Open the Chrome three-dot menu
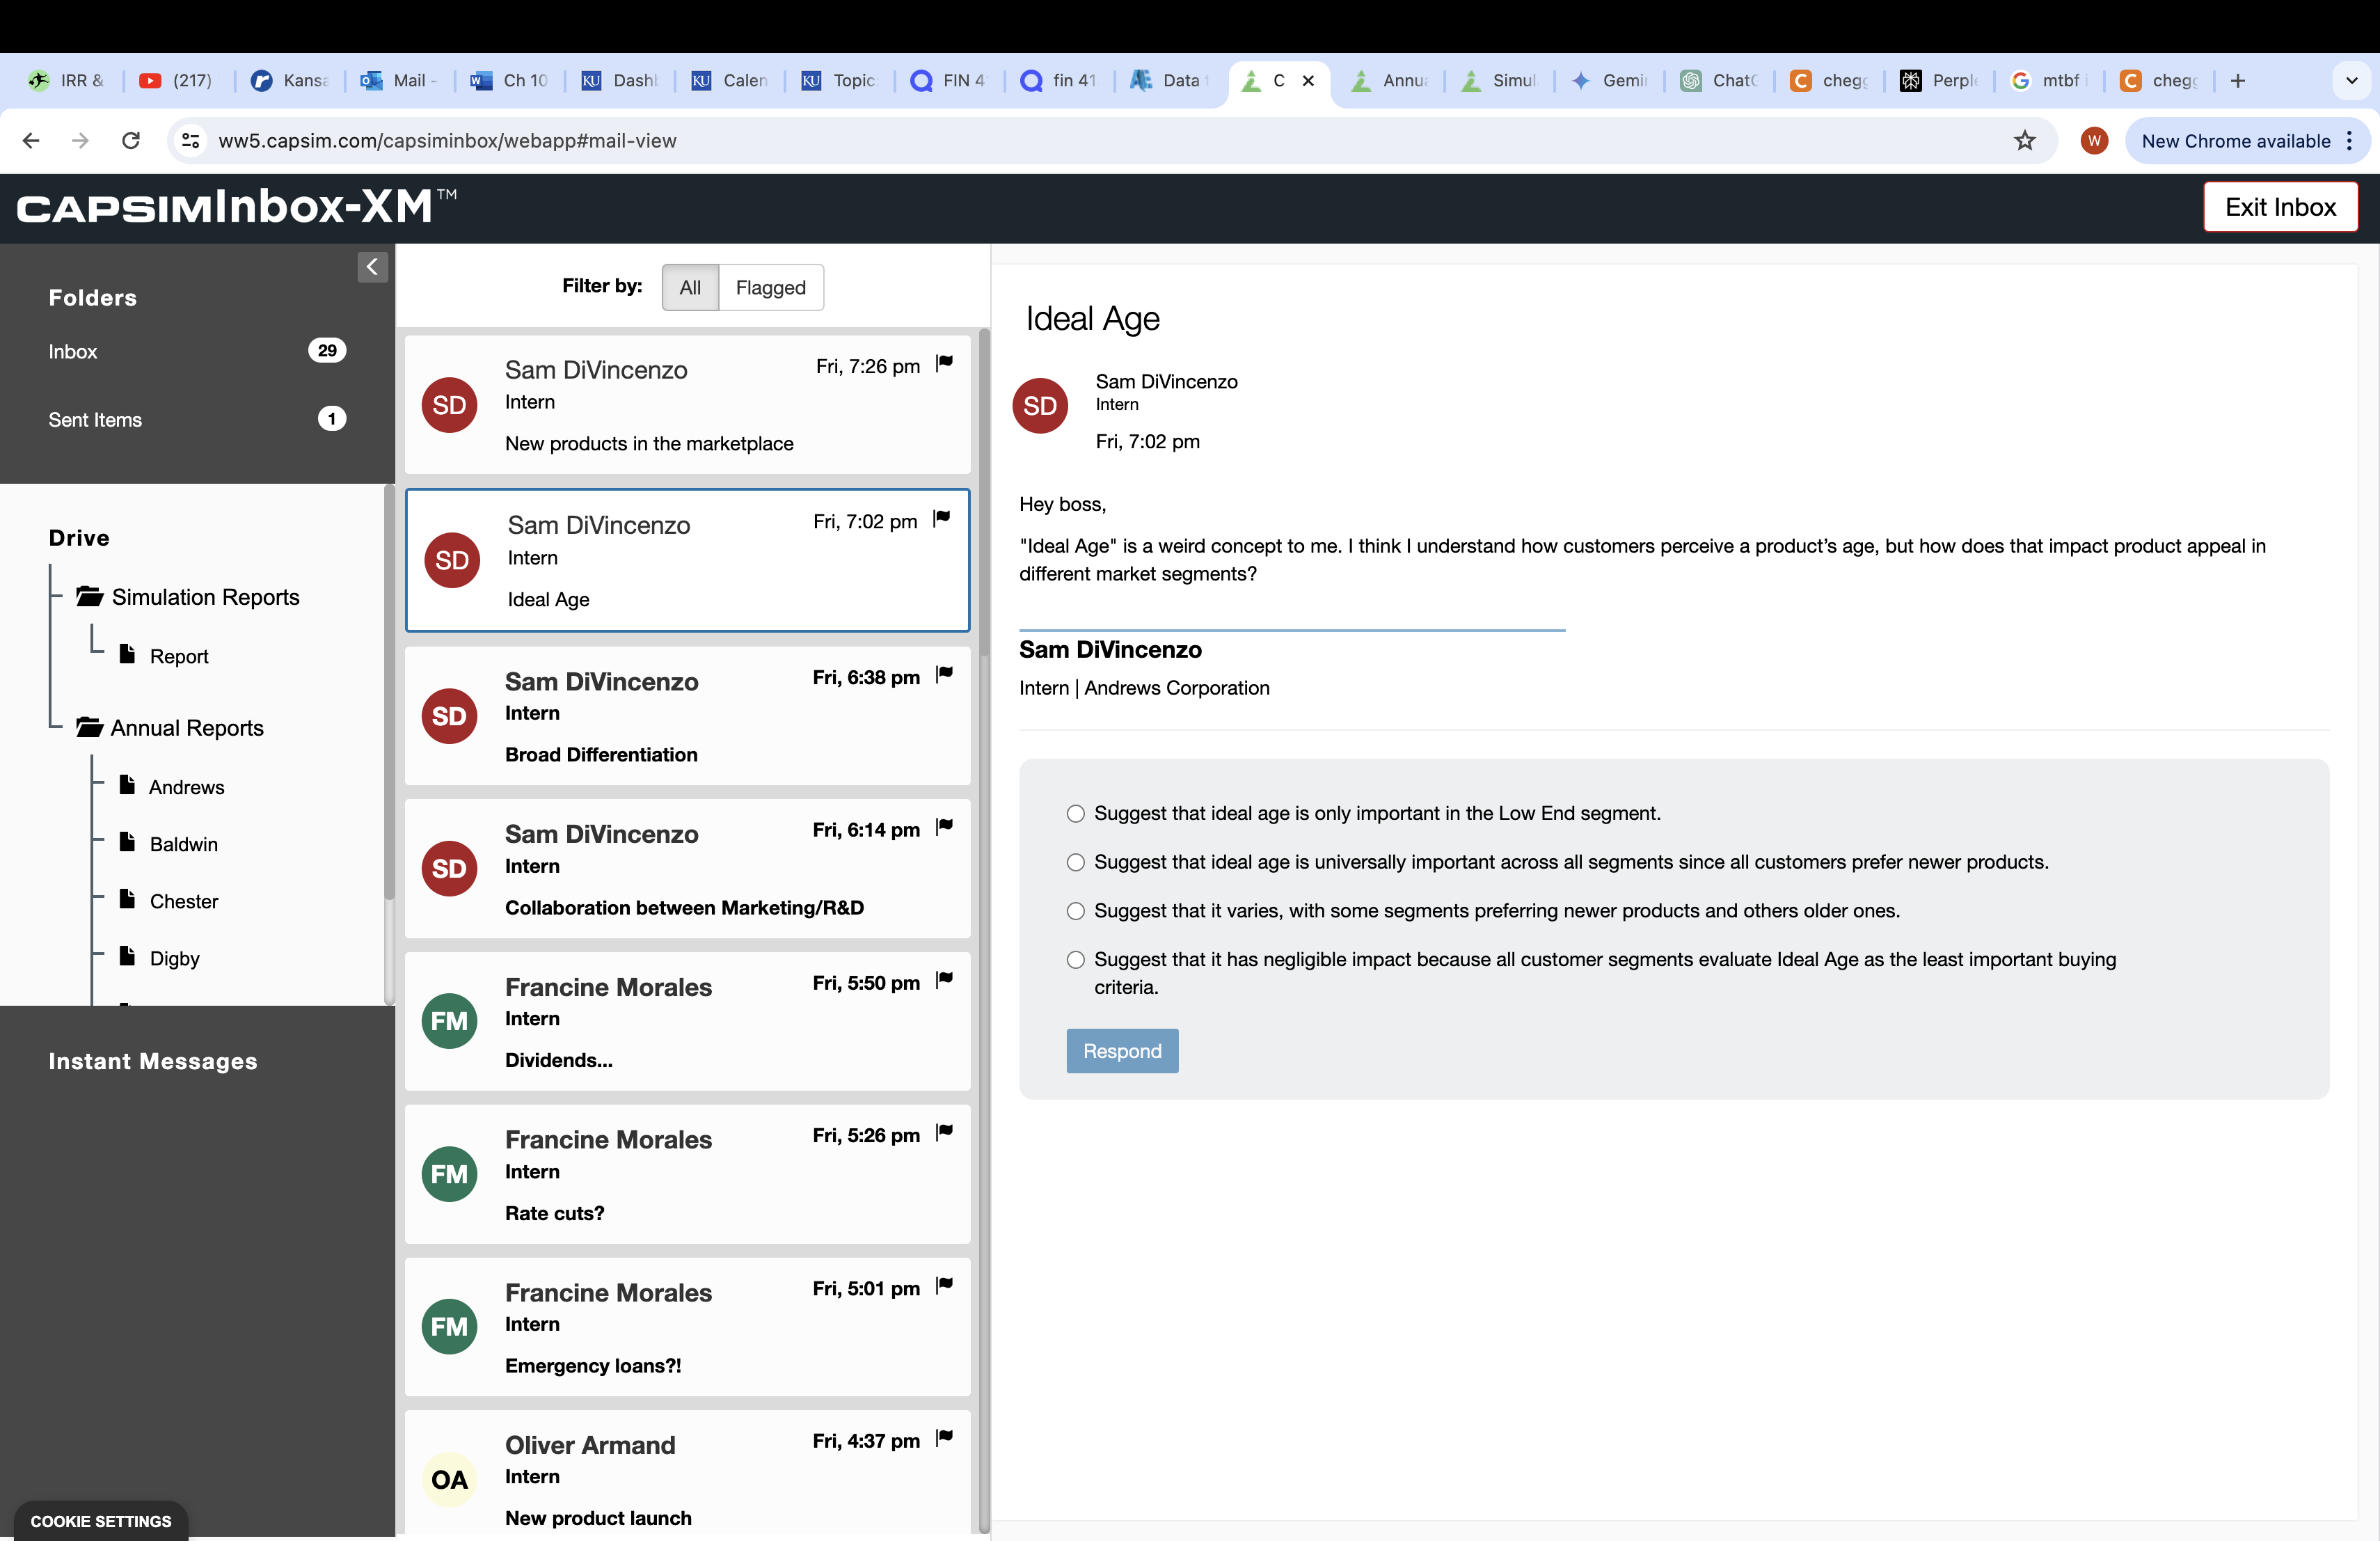The width and height of the screenshot is (2380, 1541). pyautogui.click(x=2349, y=141)
